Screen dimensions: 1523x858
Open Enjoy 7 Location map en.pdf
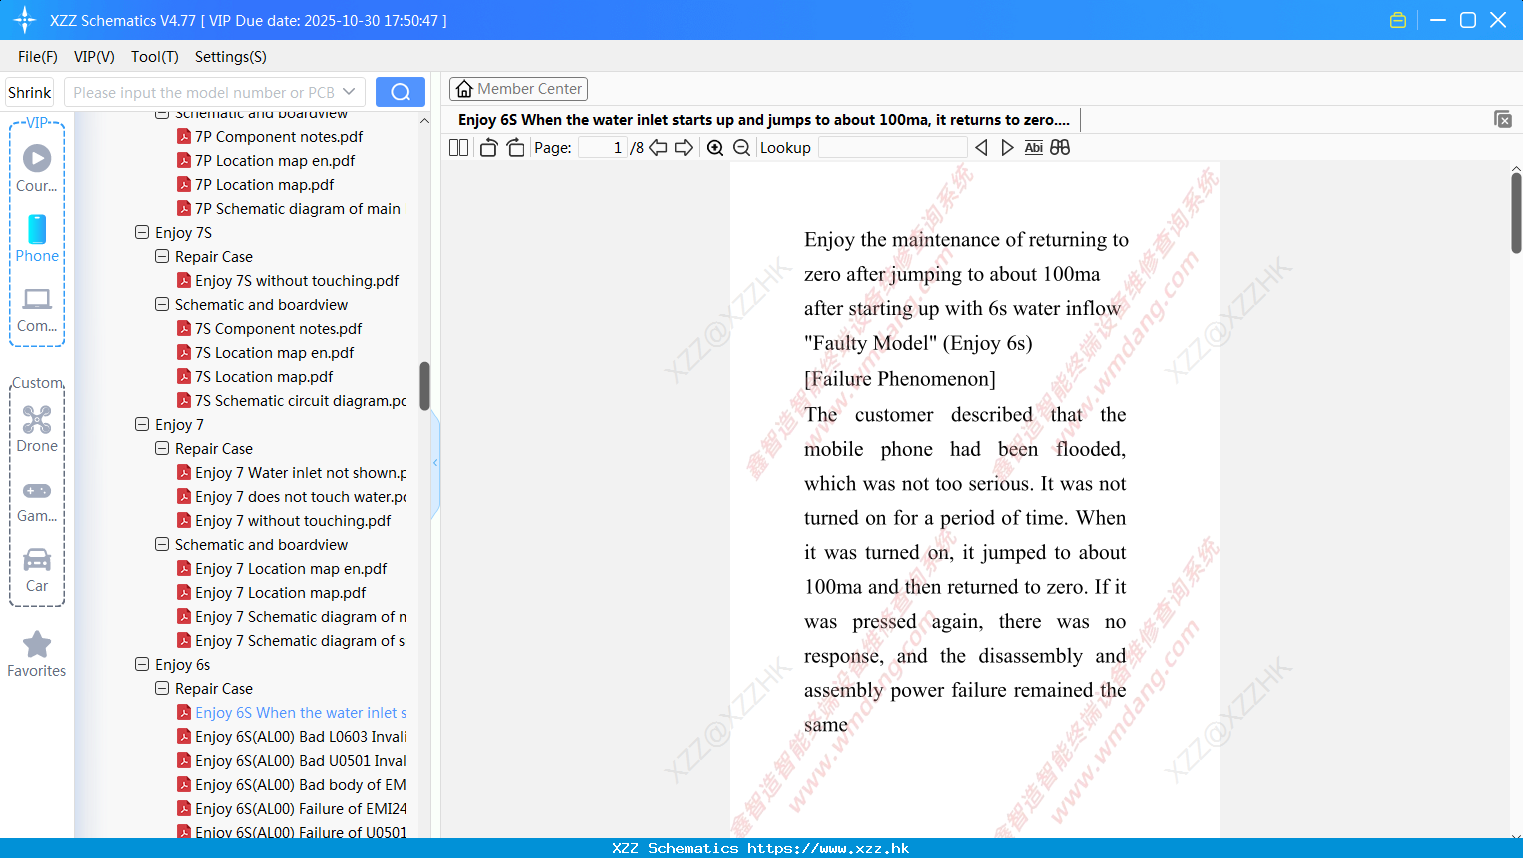[291, 568]
